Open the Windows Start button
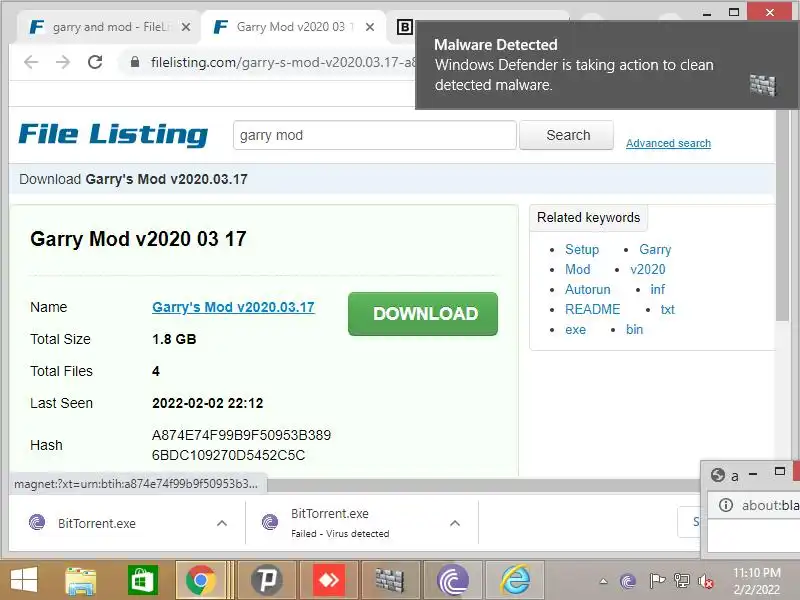This screenshot has width=800, height=600. [24, 580]
